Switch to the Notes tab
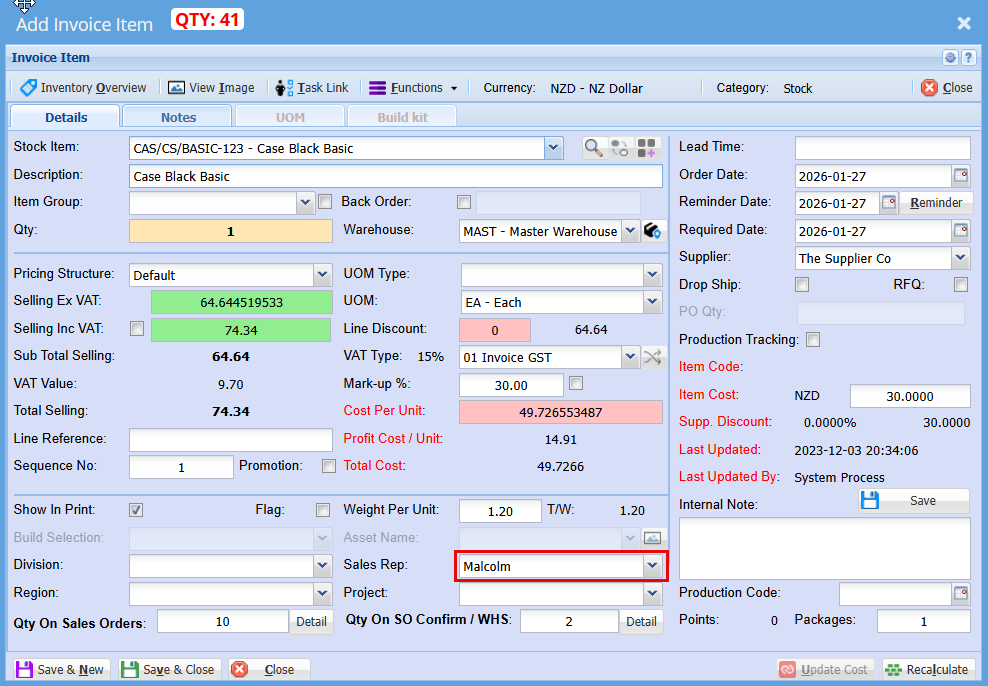 coord(178,117)
